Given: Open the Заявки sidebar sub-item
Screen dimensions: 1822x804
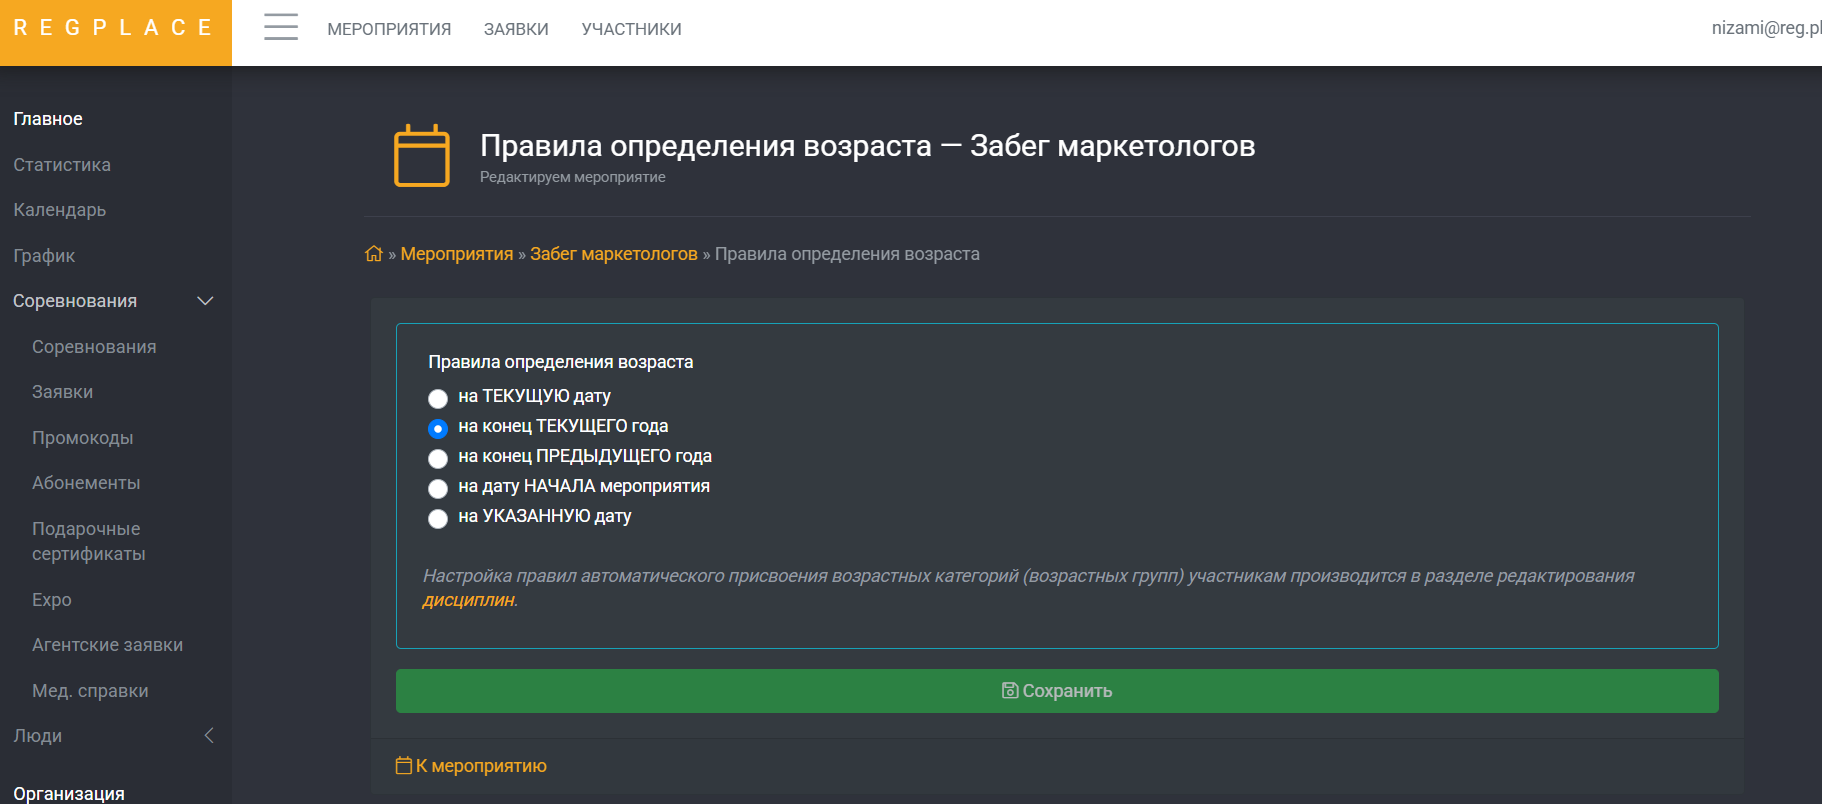Looking at the screenshot, I should tap(62, 392).
